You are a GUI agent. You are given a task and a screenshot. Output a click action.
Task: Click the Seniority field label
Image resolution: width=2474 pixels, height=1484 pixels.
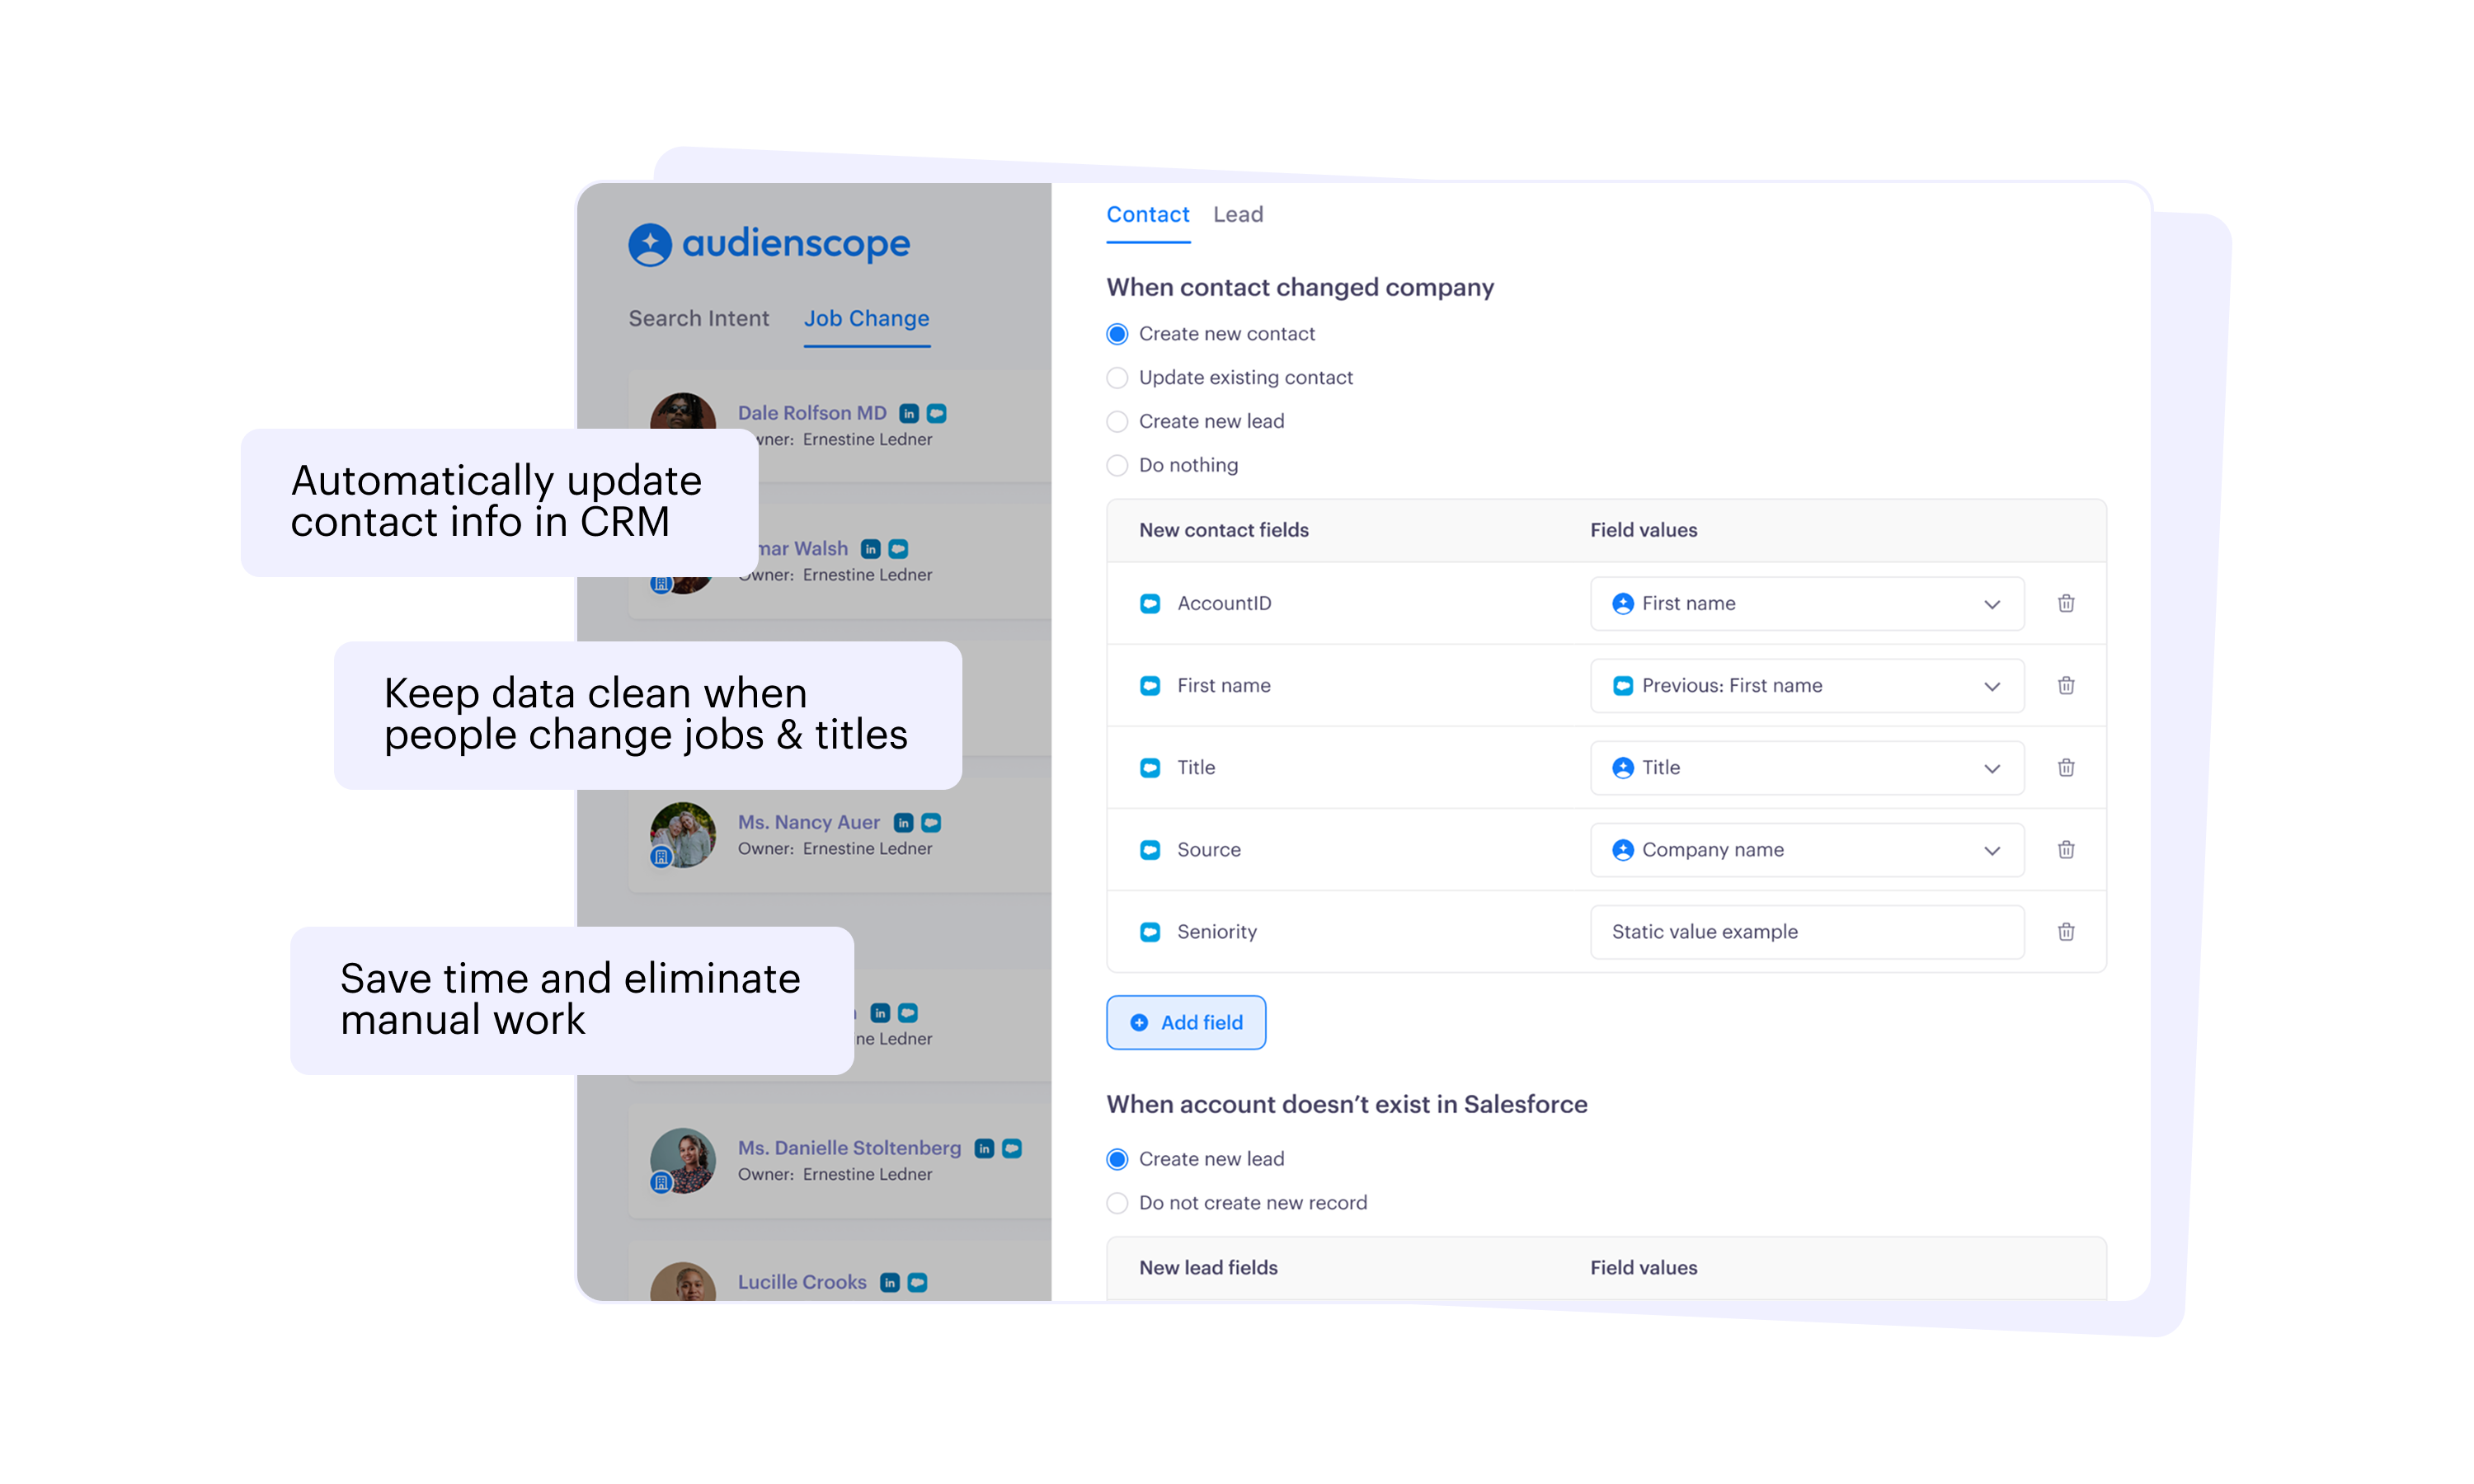1216,931
